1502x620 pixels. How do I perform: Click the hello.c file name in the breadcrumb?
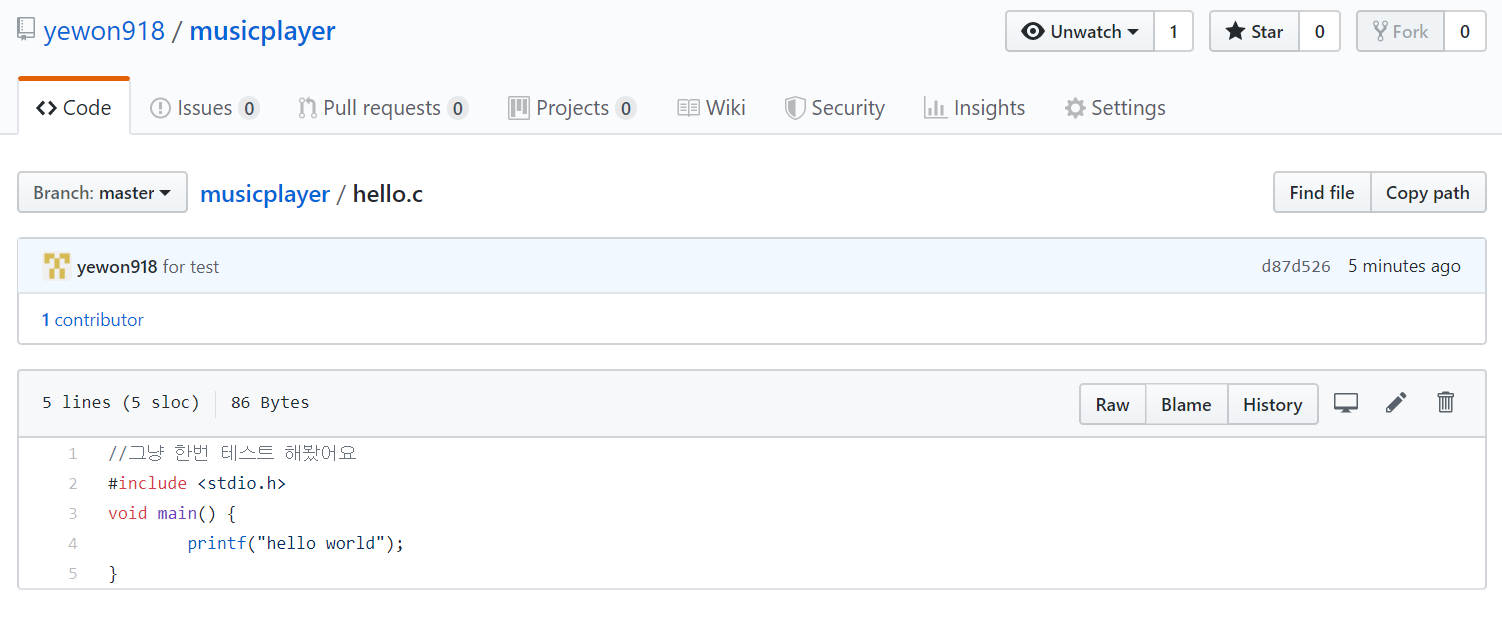coord(388,193)
